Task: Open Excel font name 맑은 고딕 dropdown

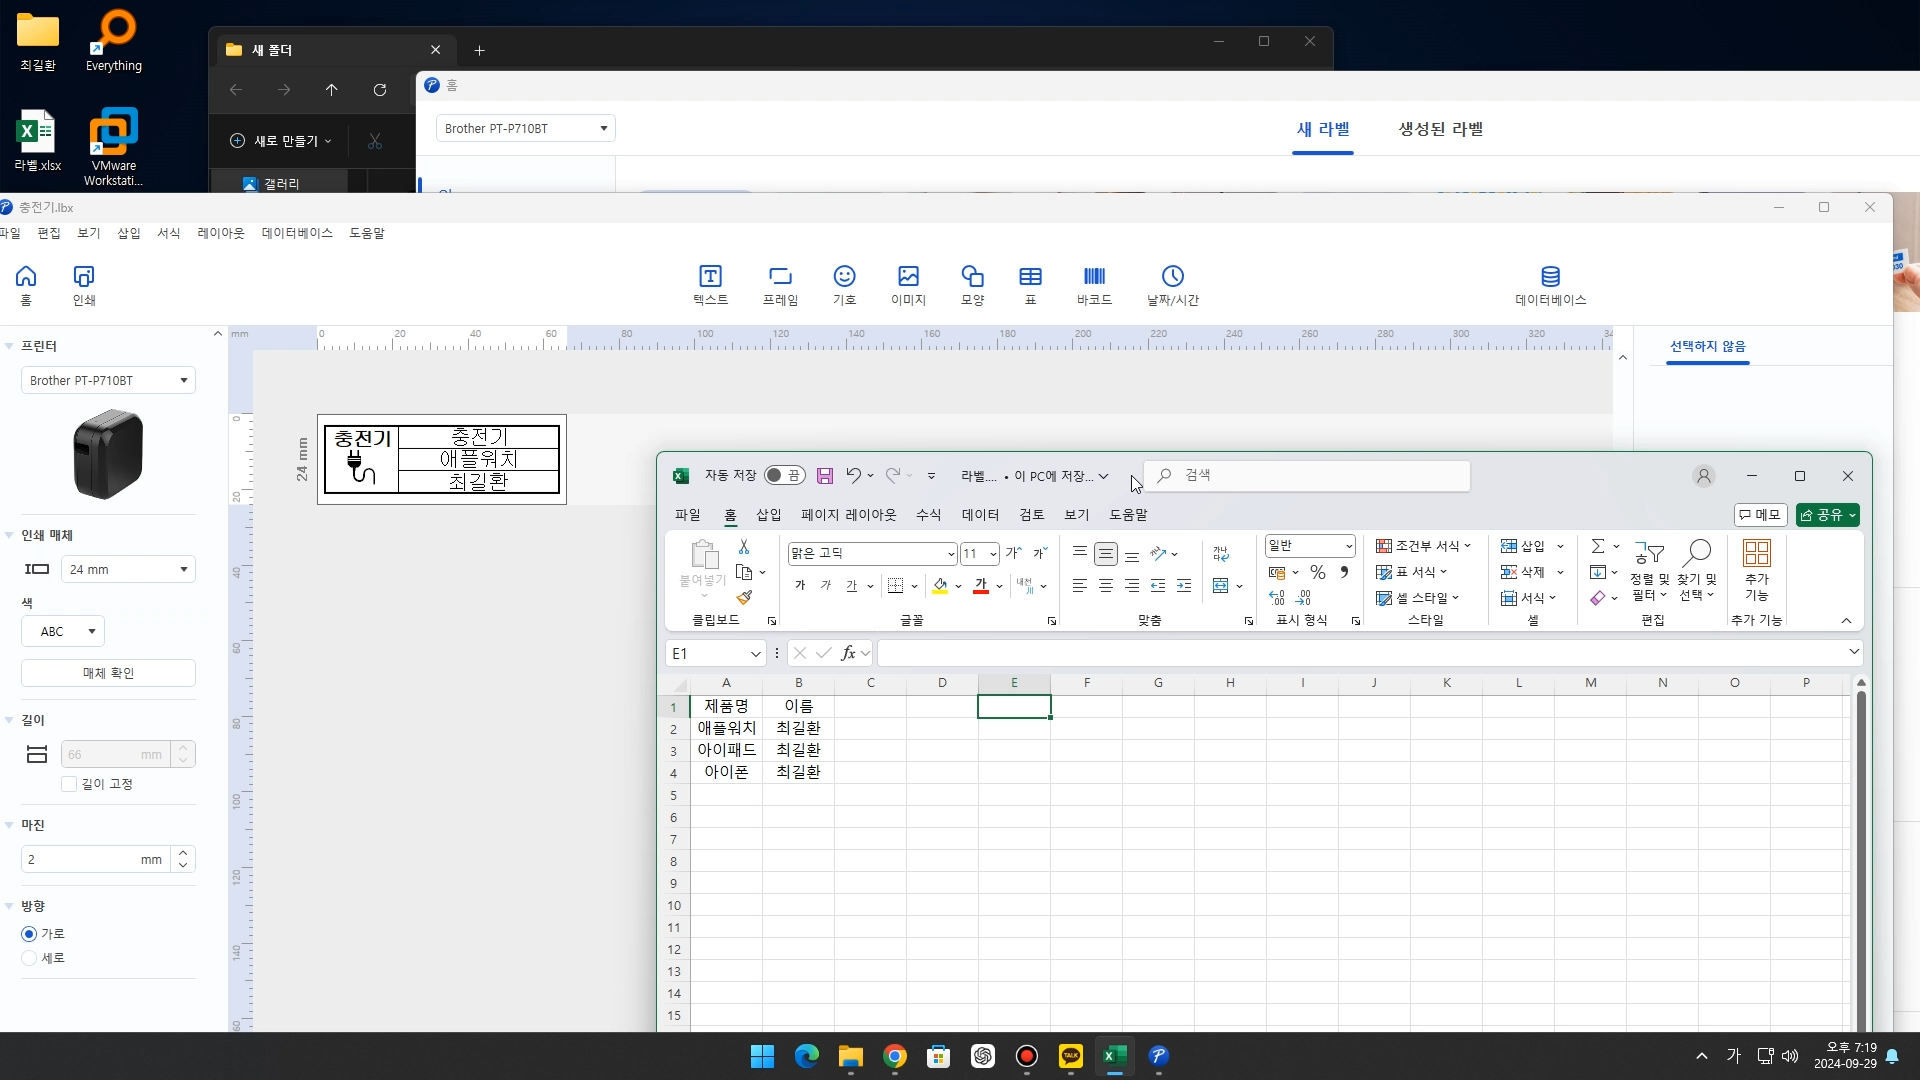Action: pos(950,554)
